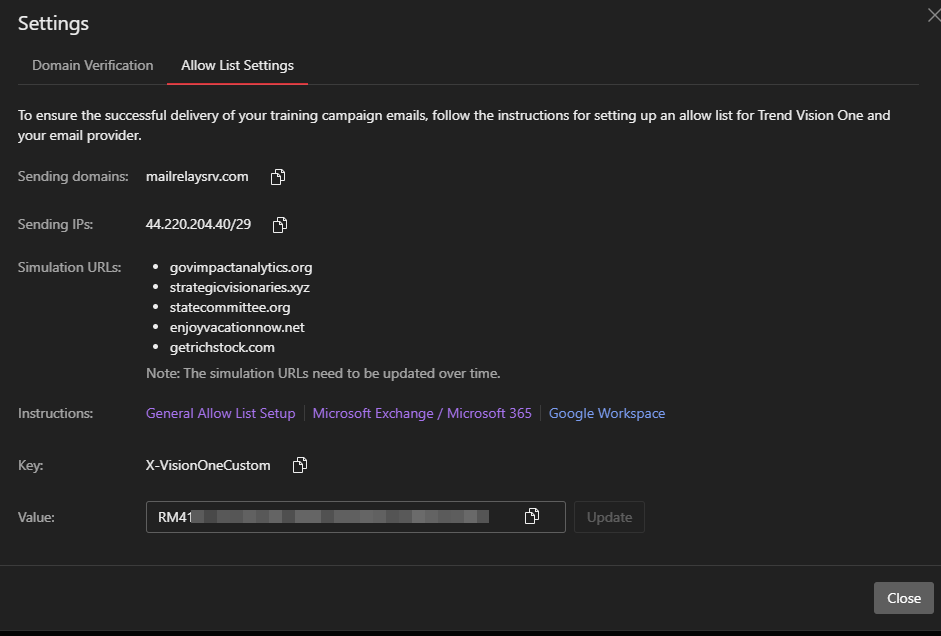Click the Close button
The width and height of the screenshot is (941, 636).
(x=903, y=598)
